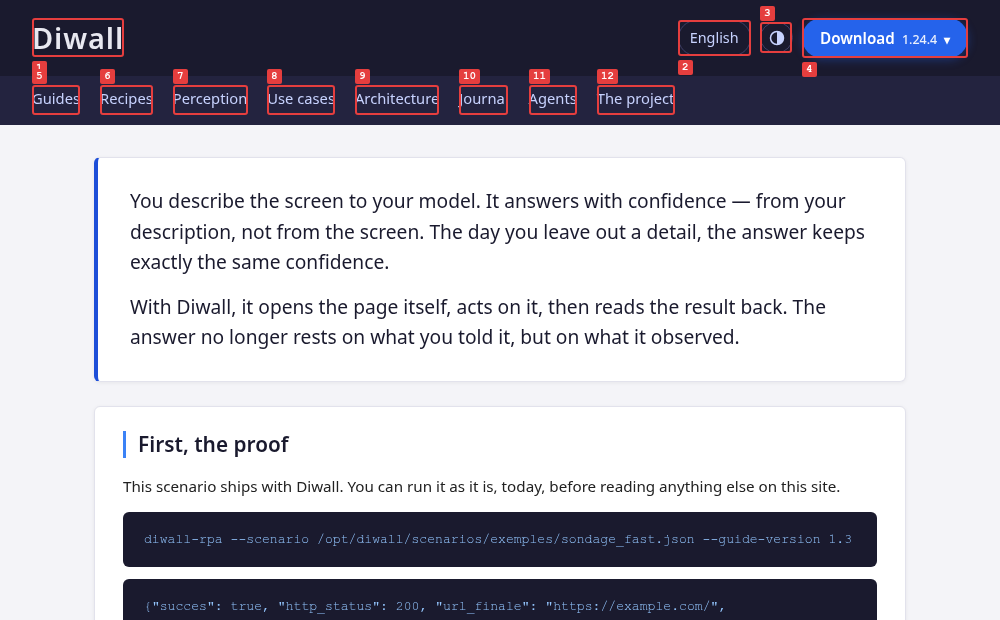Visit the Agents section
1000x620 pixels.
coord(553,100)
